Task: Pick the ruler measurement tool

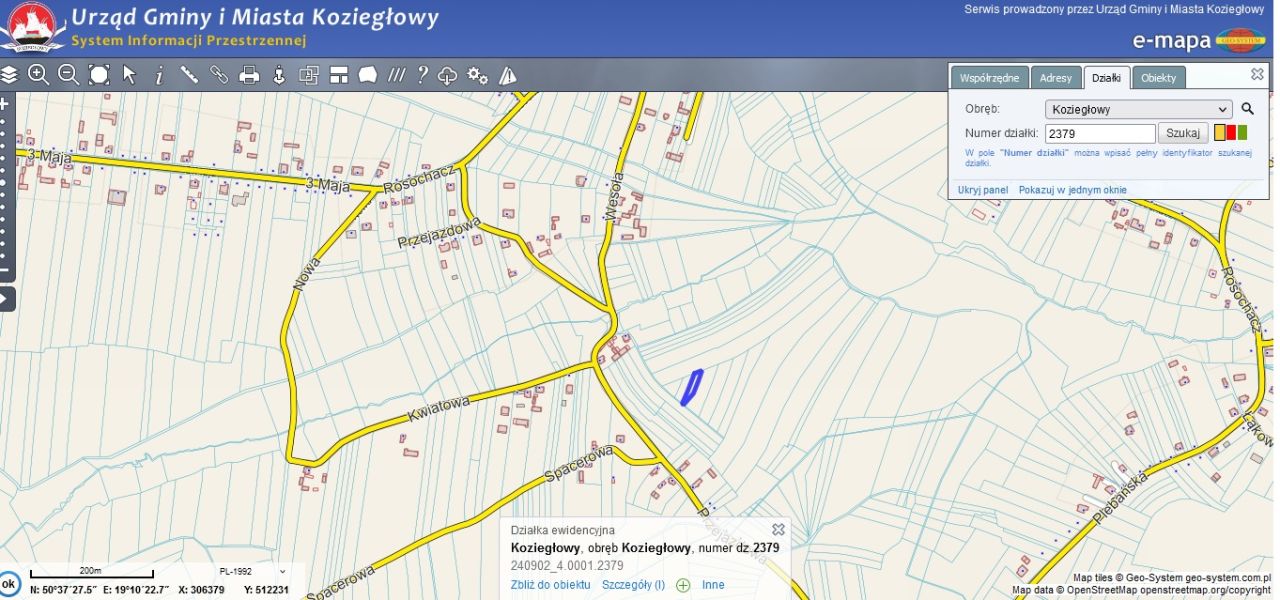Action: point(189,75)
